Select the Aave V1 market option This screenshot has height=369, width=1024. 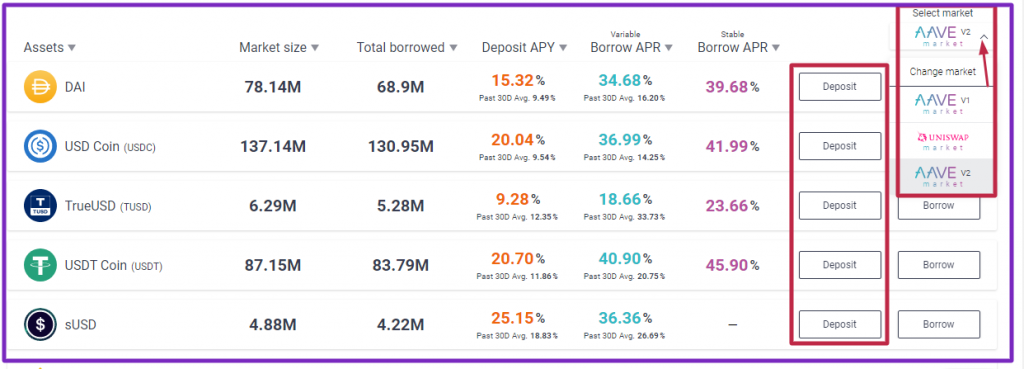point(942,104)
